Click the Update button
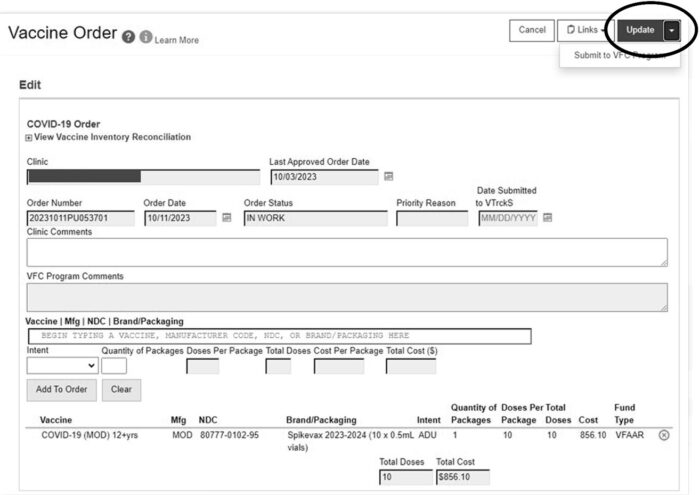700x495 pixels. coord(640,30)
